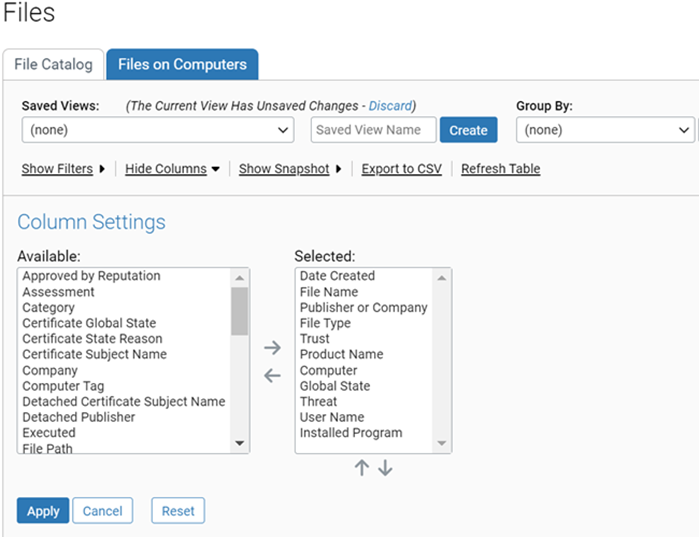This screenshot has width=699, height=537.
Task: Collapse the Hide Columns panel
Action: [172, 169]
